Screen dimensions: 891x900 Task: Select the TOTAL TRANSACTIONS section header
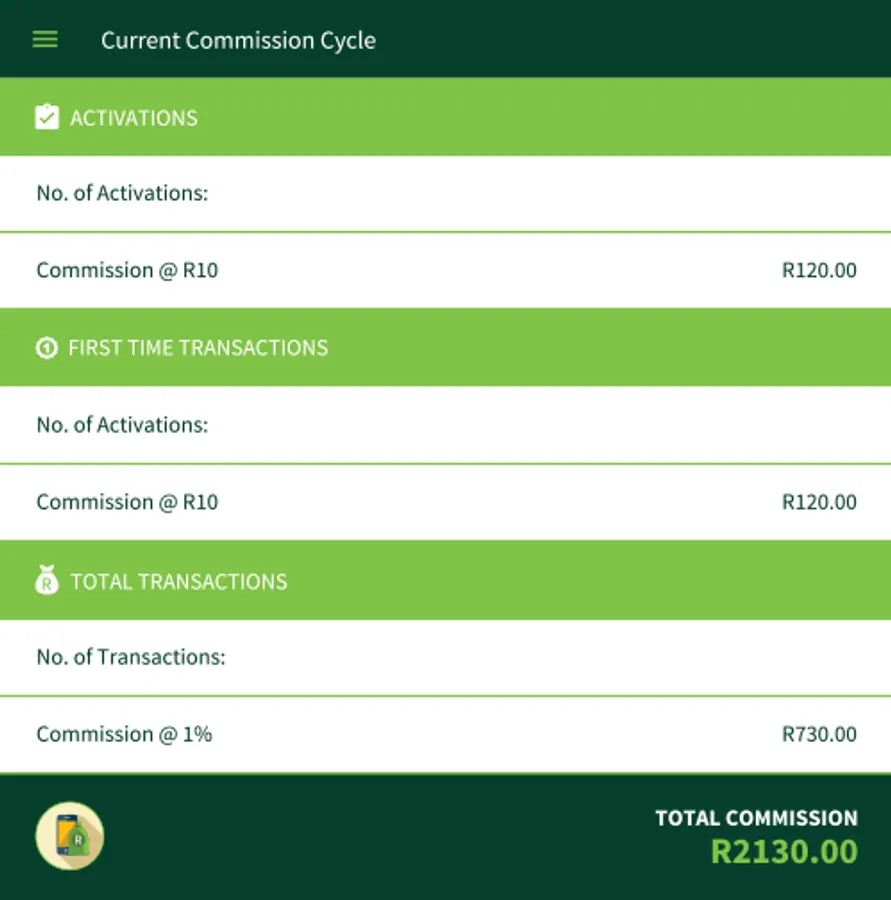tap(179, 582)
